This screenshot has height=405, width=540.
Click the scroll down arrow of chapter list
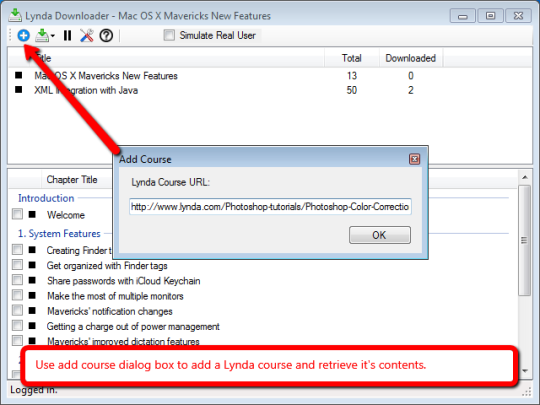tap(525, 371)
